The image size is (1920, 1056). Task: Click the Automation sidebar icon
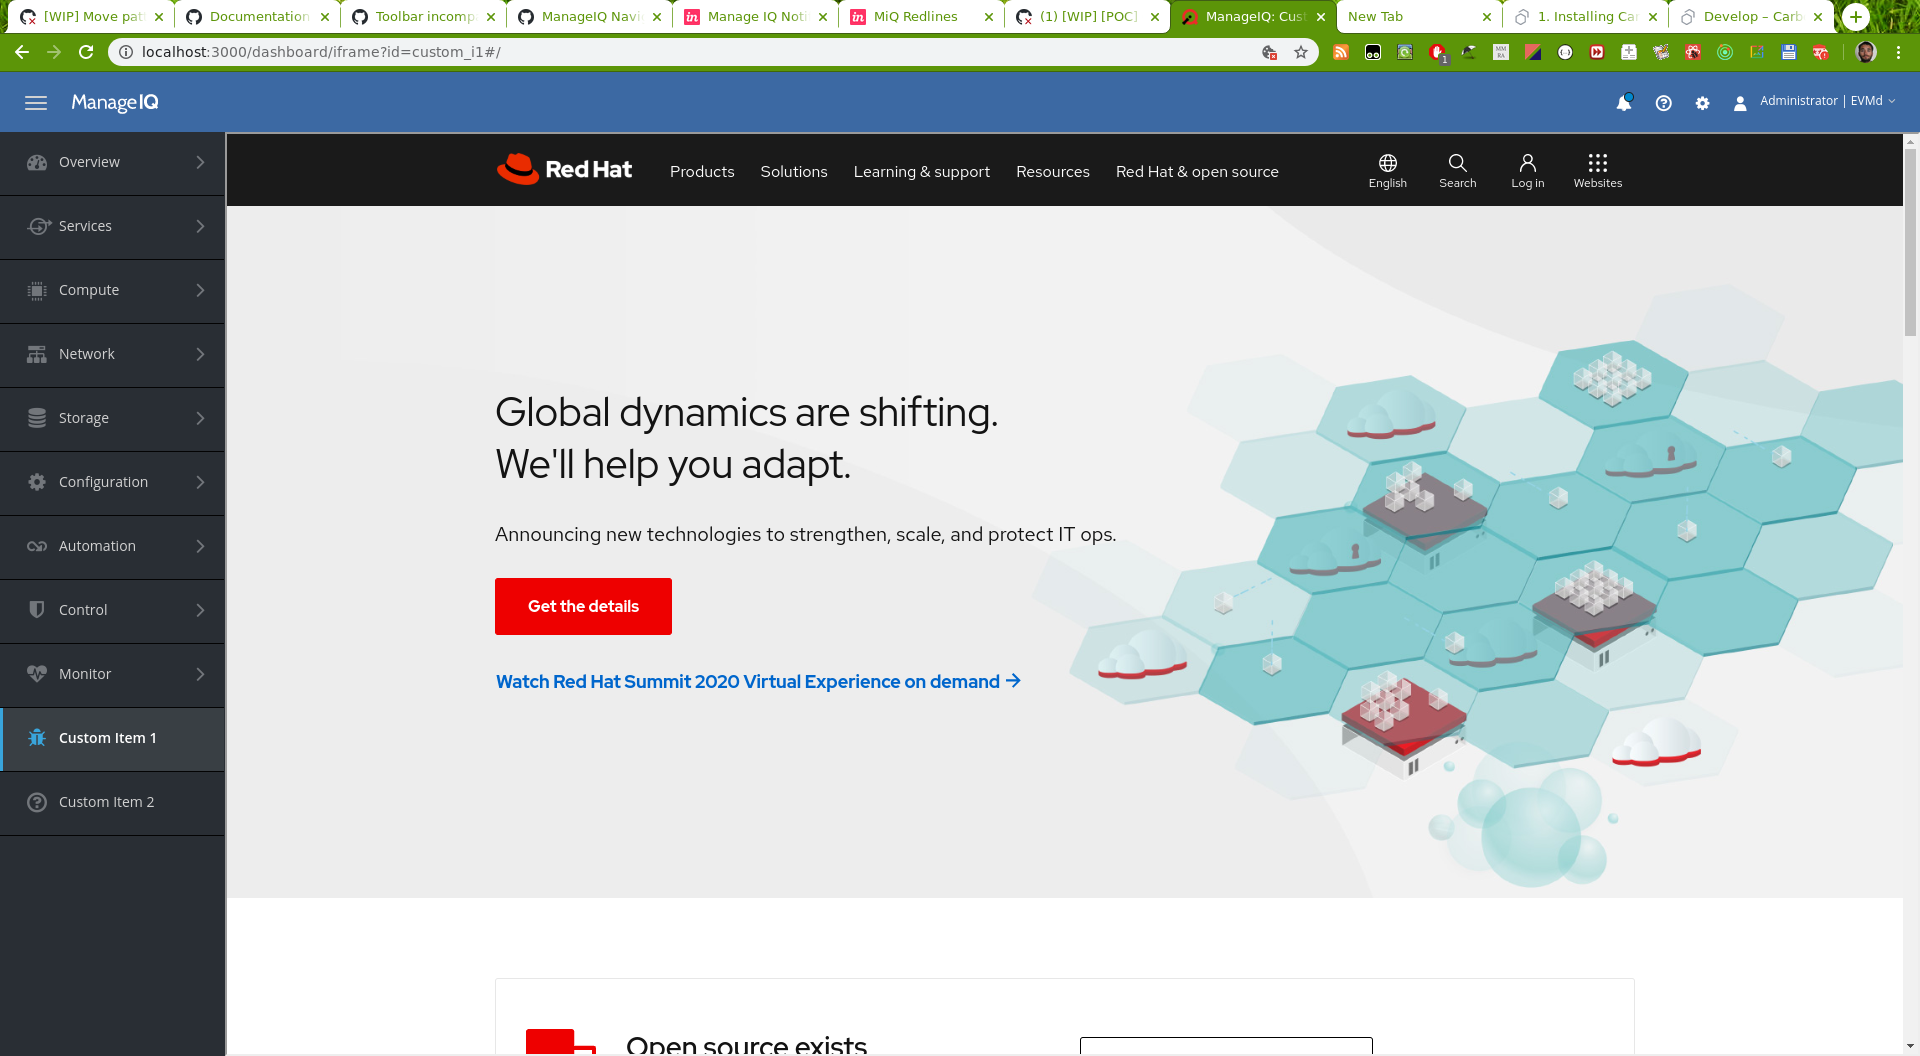37,546
